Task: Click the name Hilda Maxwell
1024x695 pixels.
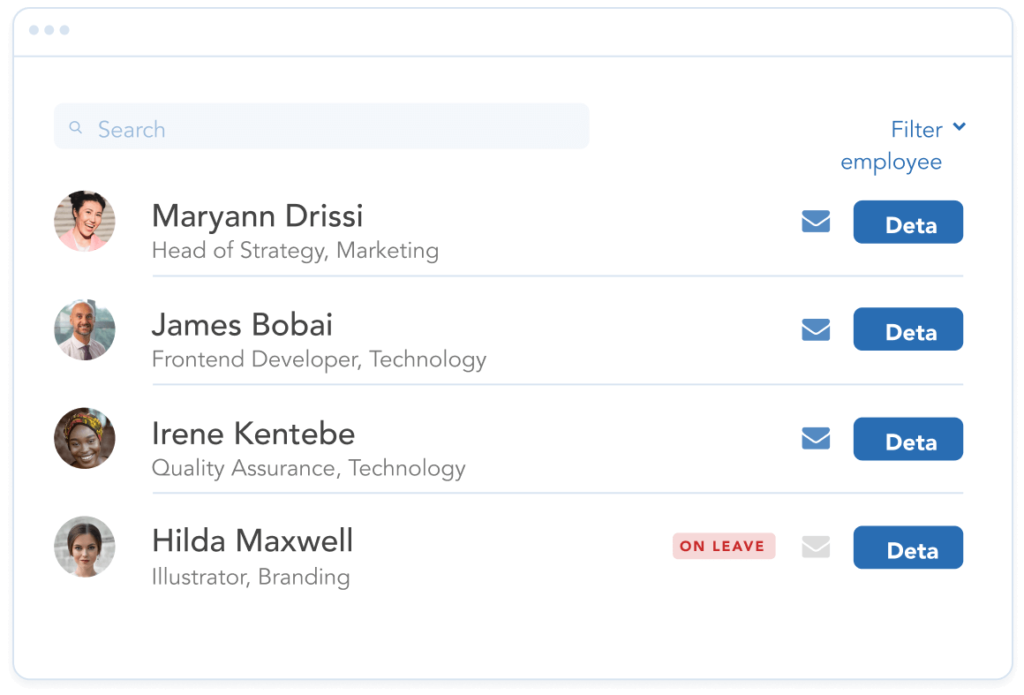Action: [252, 541]
